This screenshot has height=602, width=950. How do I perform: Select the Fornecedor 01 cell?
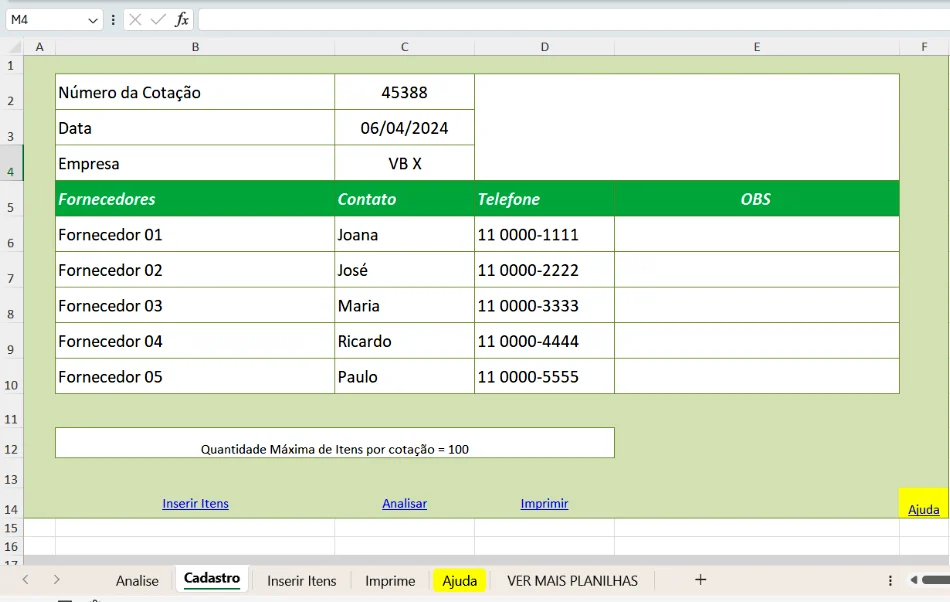[x=195, y=234]
